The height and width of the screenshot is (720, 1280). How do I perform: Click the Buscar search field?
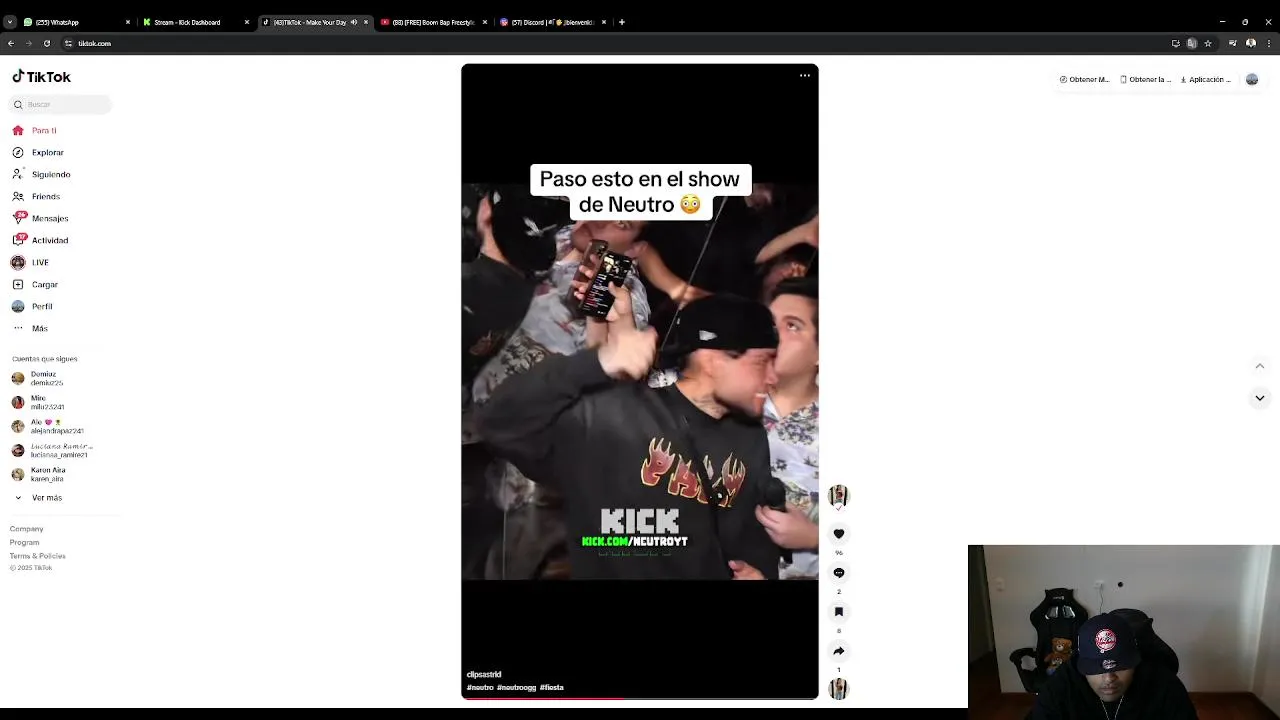(x=61, y=104)
